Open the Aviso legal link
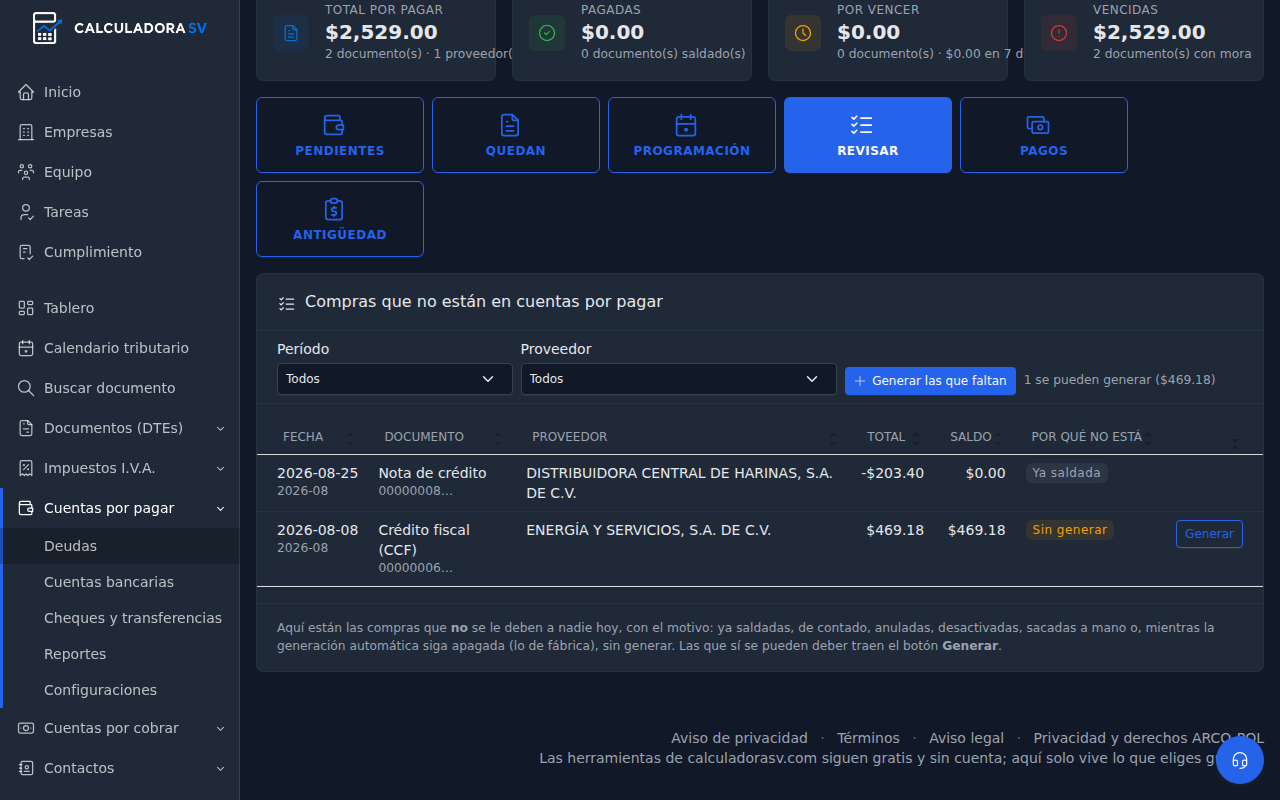 tap(966, 738)
